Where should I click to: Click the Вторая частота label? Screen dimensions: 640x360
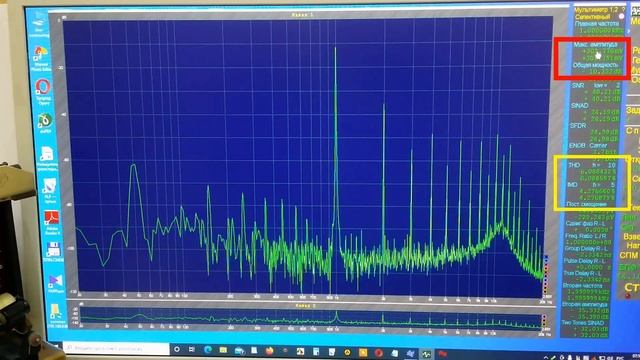point(584,285)
